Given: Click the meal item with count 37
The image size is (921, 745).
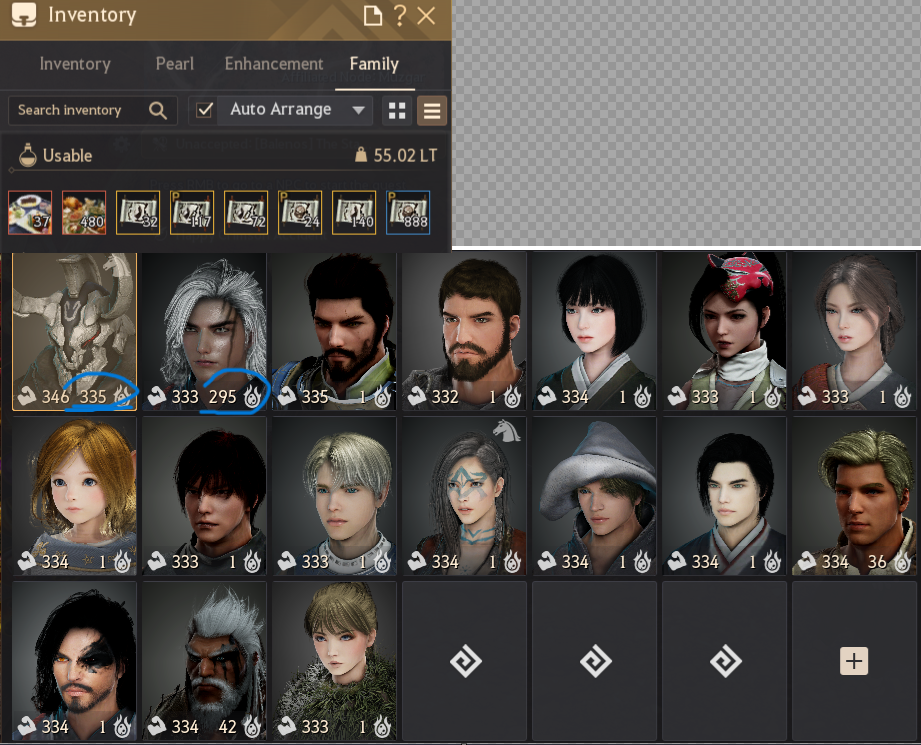Looking at the screenshot, I should coord(30,213).
